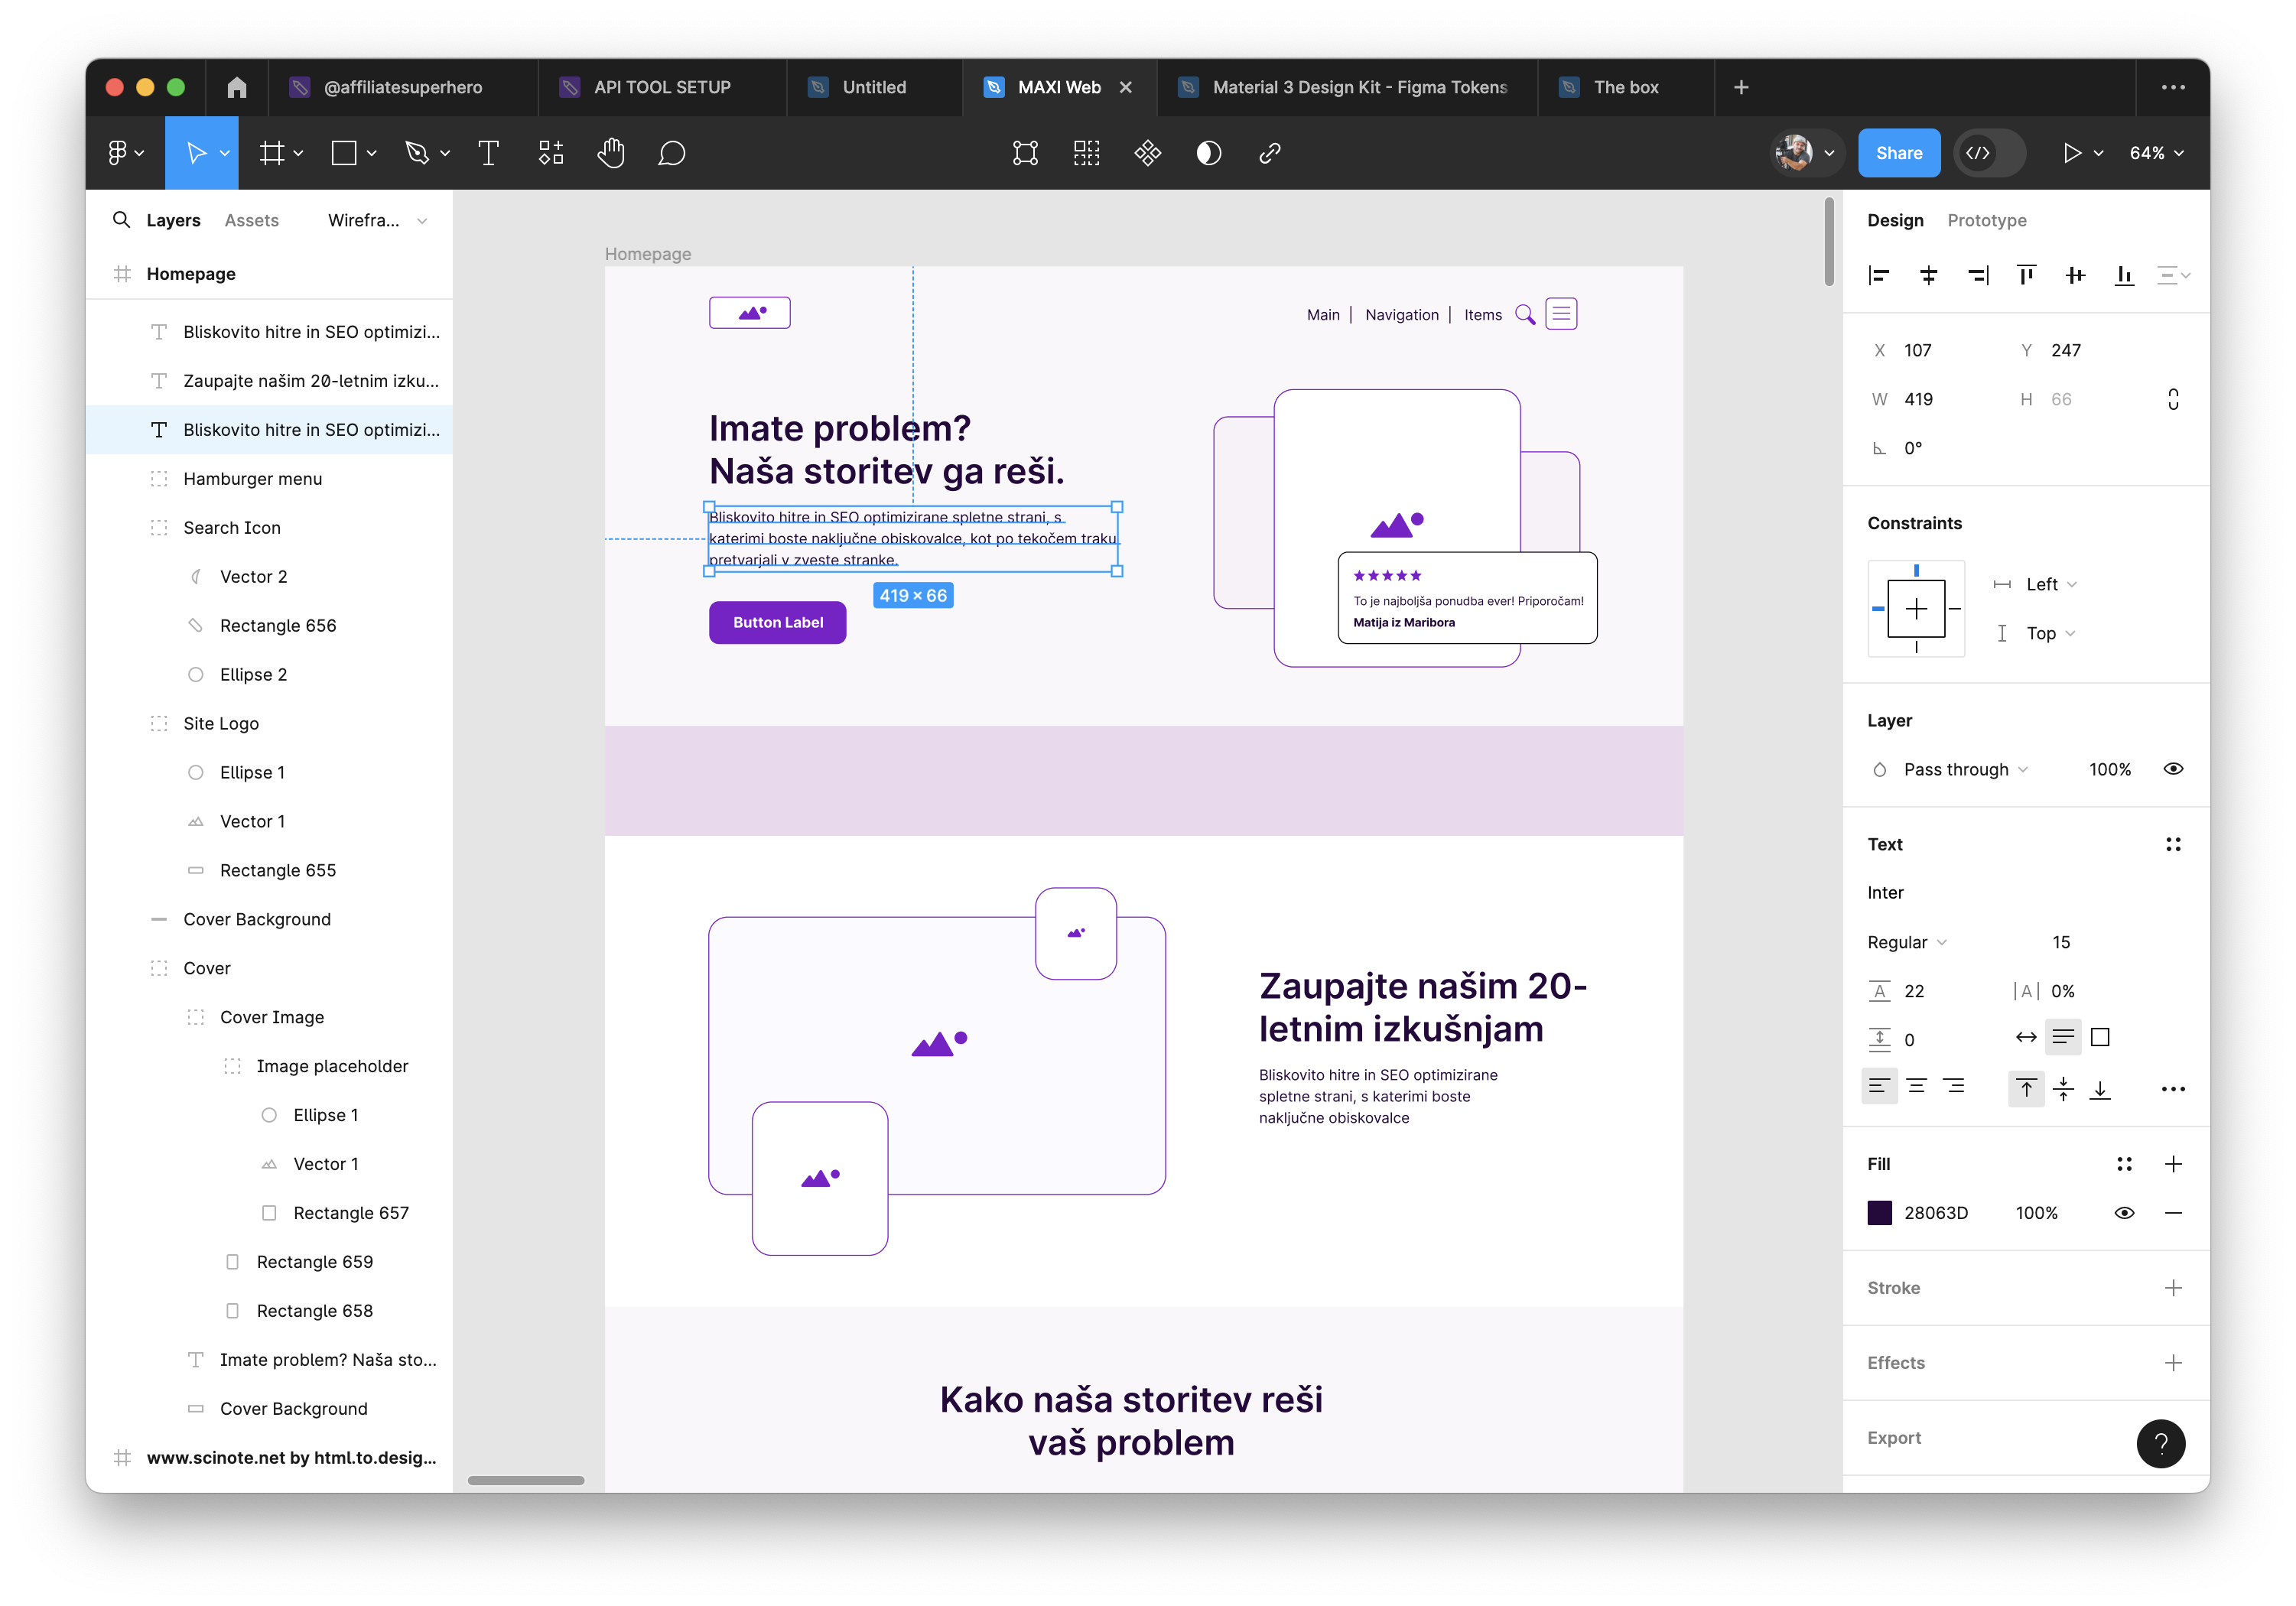Select the Hand tool
Image resolution: width=2296 pixels, height=1606 pixels.
(610, 153)
